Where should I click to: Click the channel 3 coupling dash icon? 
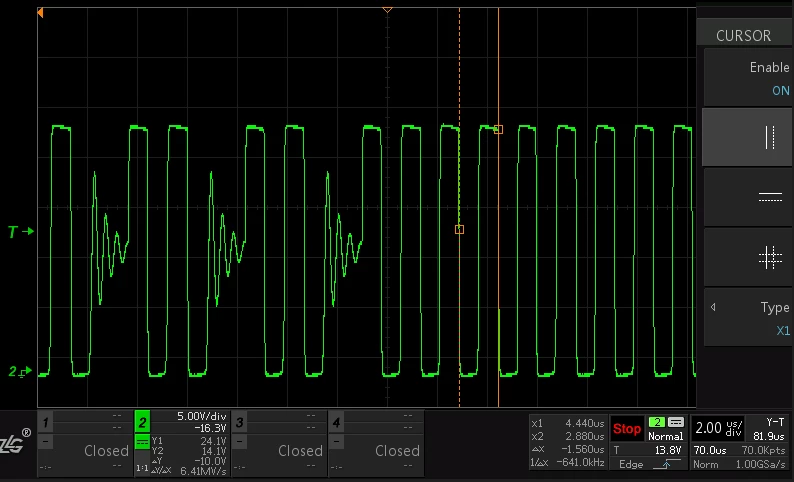click(x=239, y=442)
